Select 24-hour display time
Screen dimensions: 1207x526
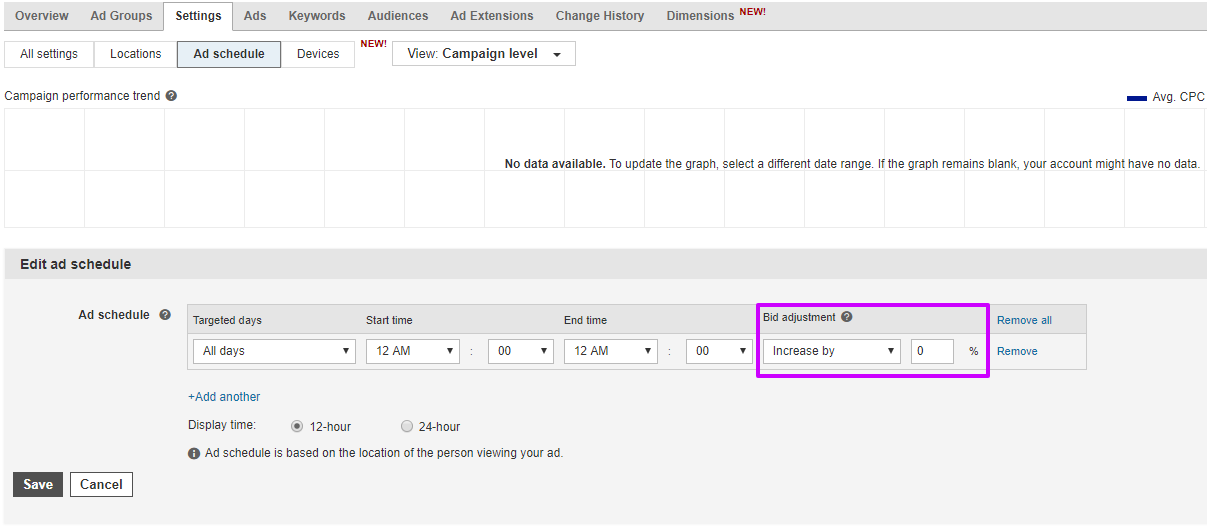pos(406,426)
